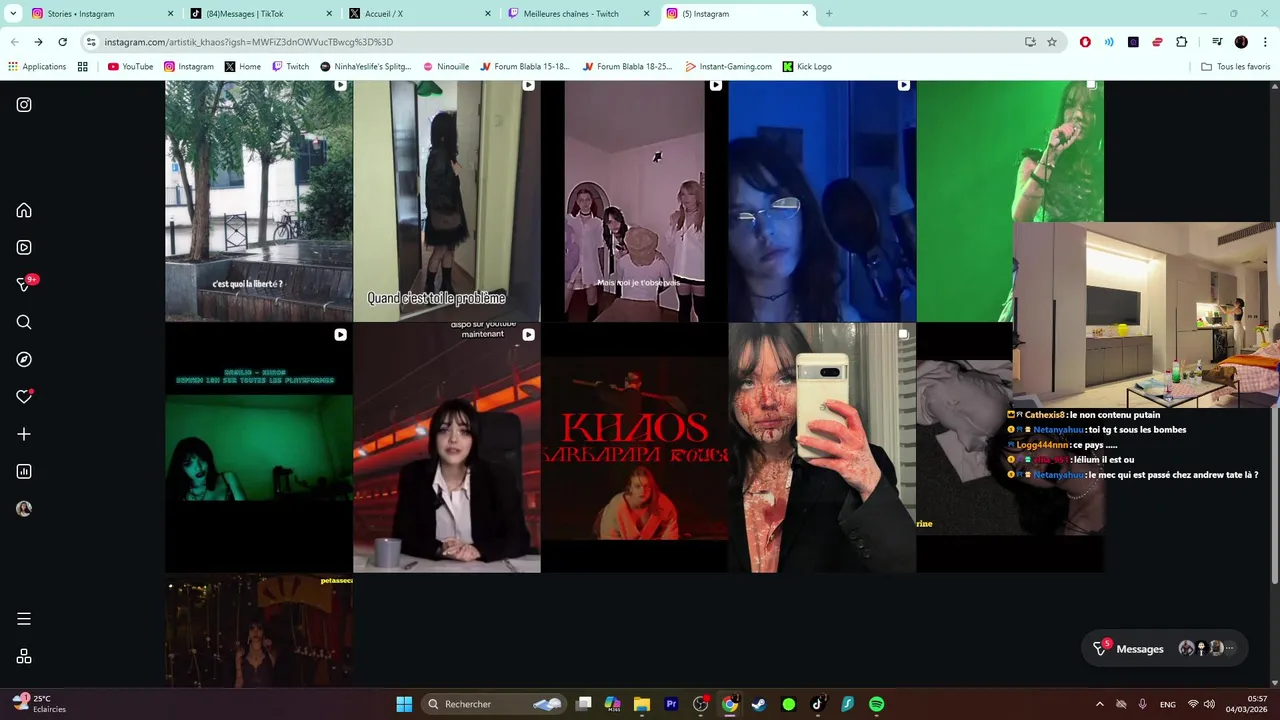Click the install app icon in address bar
This screenshot has width=1280, height=720.
[1030, 42]
